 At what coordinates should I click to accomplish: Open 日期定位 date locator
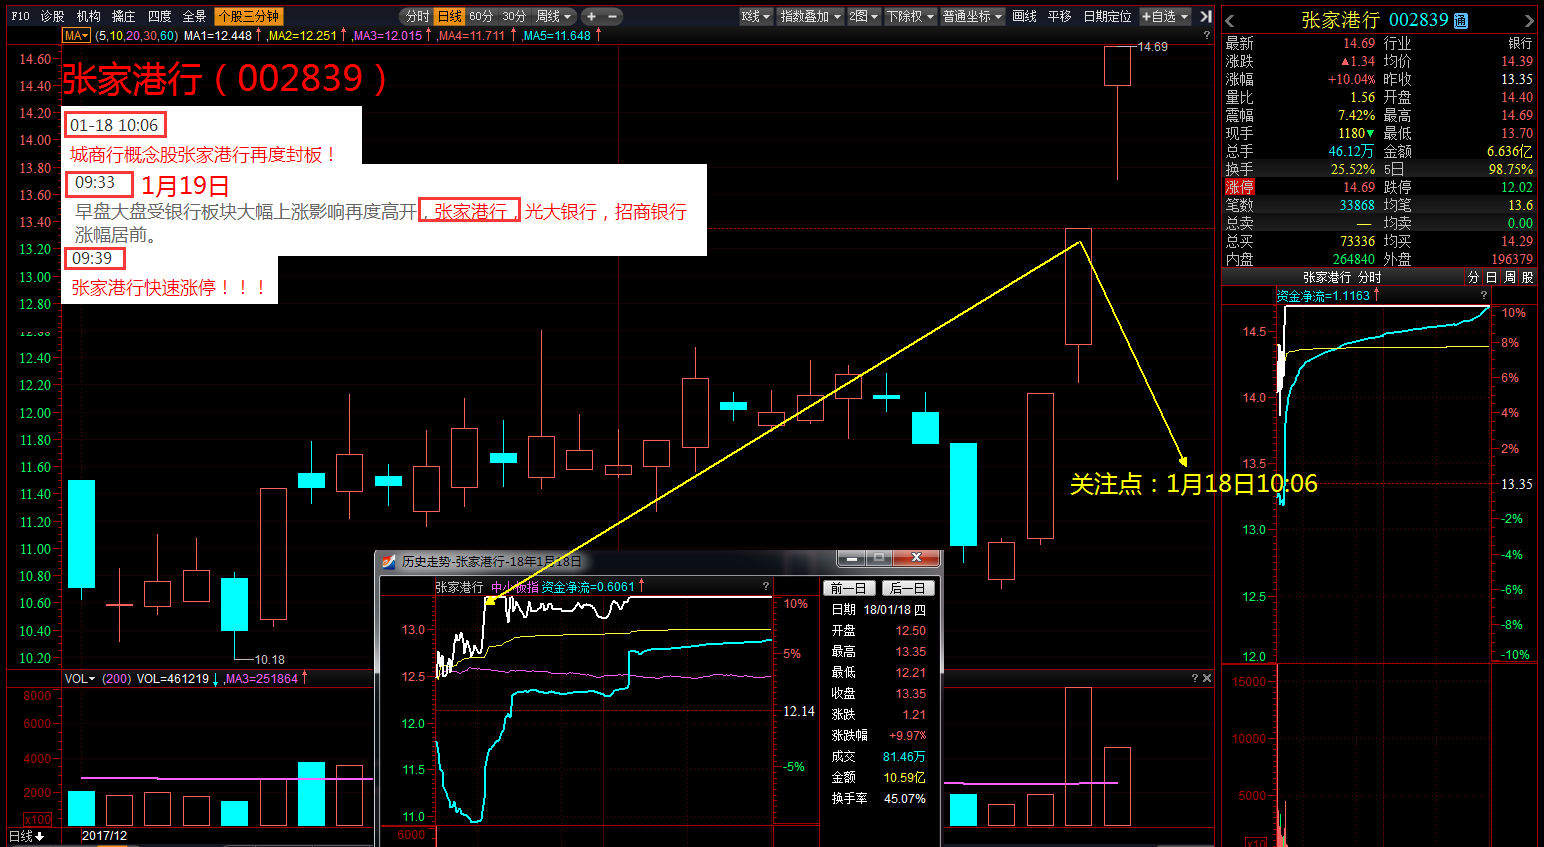(x=1107, y=16)
